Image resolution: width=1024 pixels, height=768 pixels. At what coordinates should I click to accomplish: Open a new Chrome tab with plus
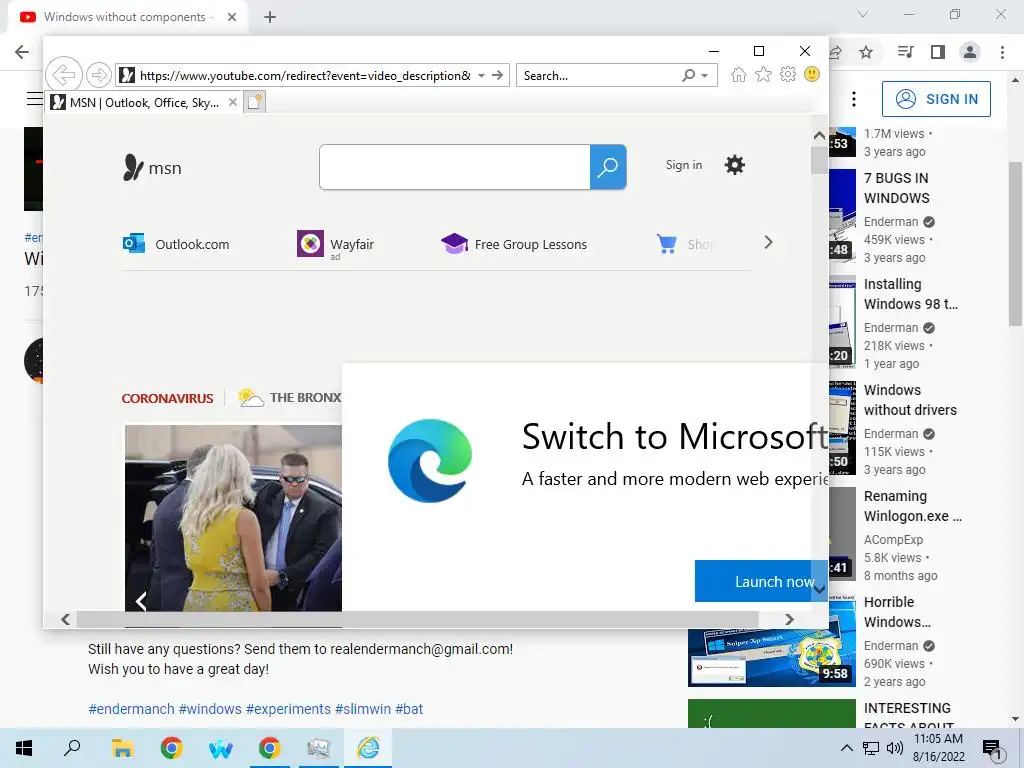(270, 17)
